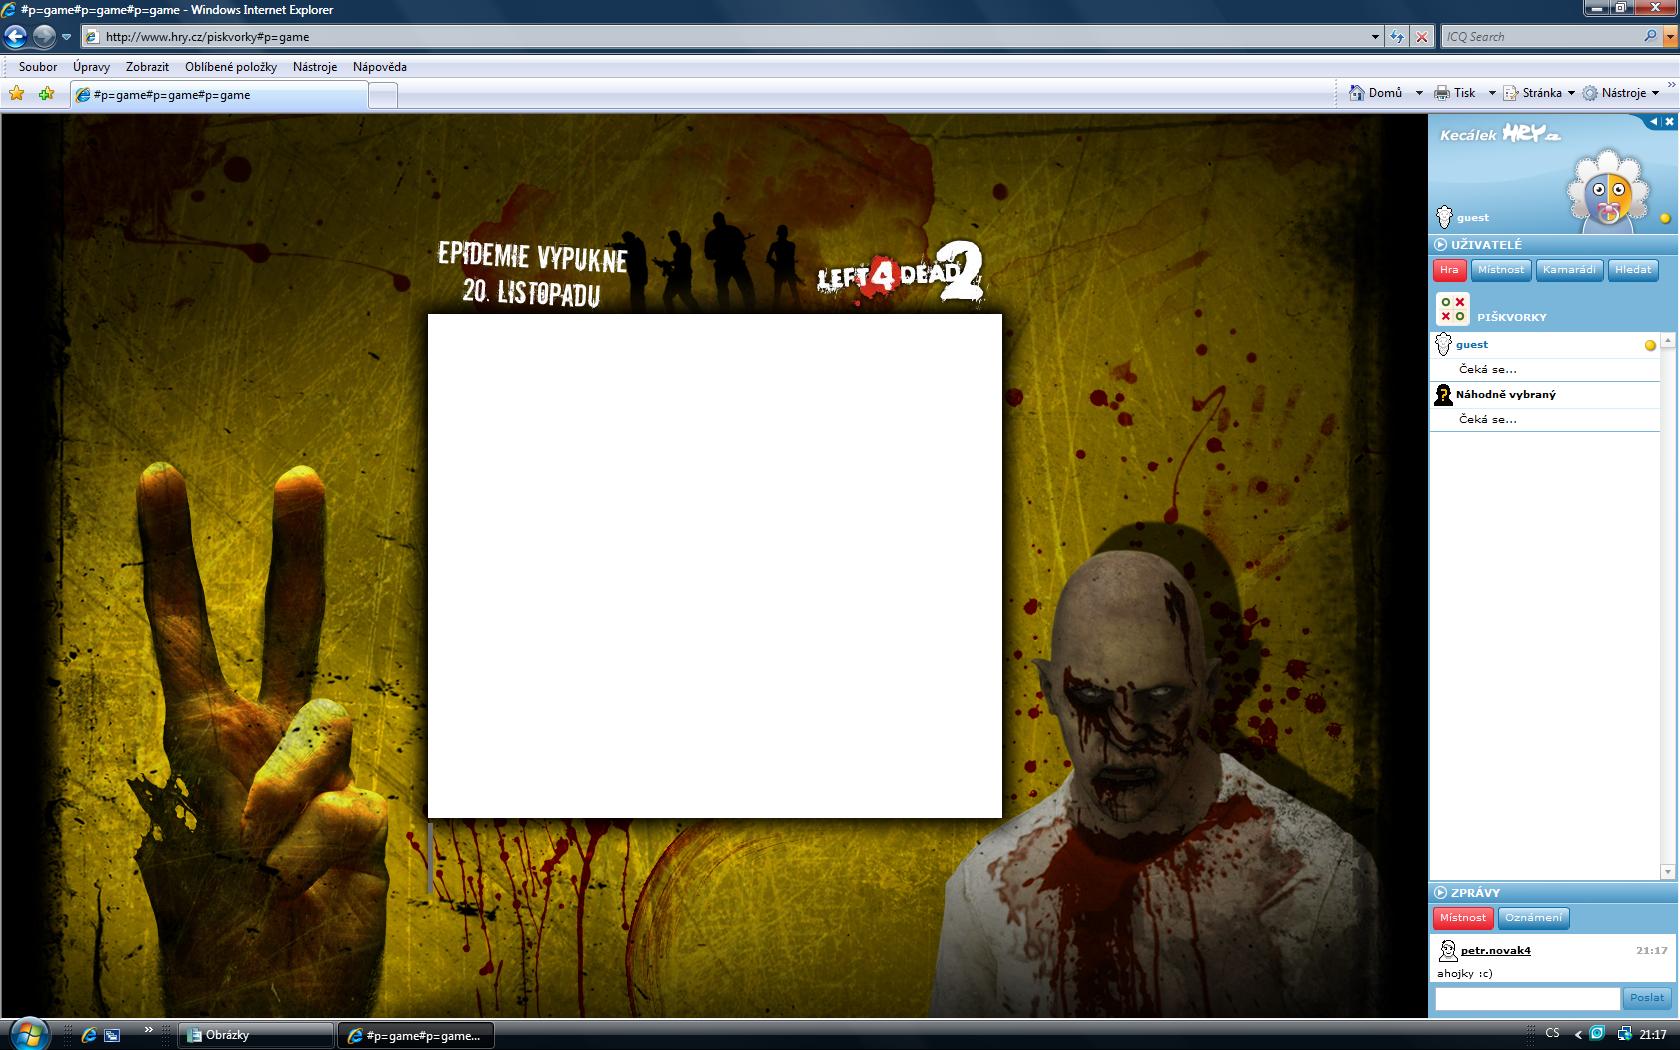Click the CS language indicator in tray

[x=1552, y=1034]
